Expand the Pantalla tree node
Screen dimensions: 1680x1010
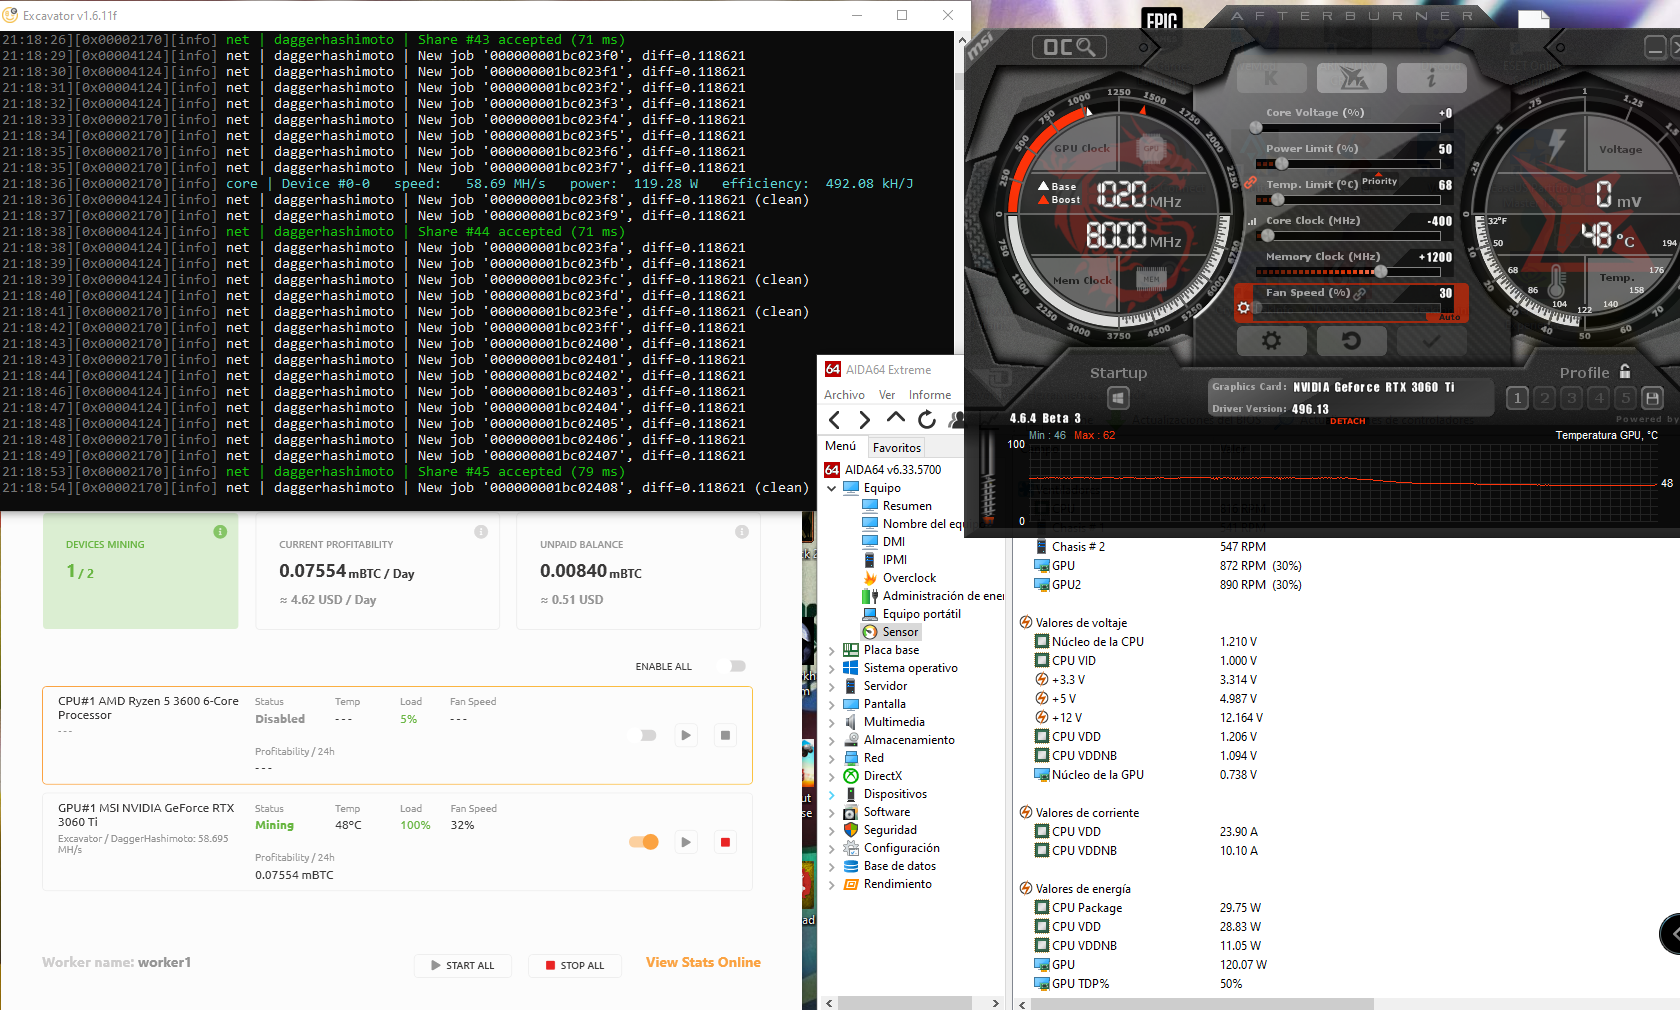pos(832,704)
